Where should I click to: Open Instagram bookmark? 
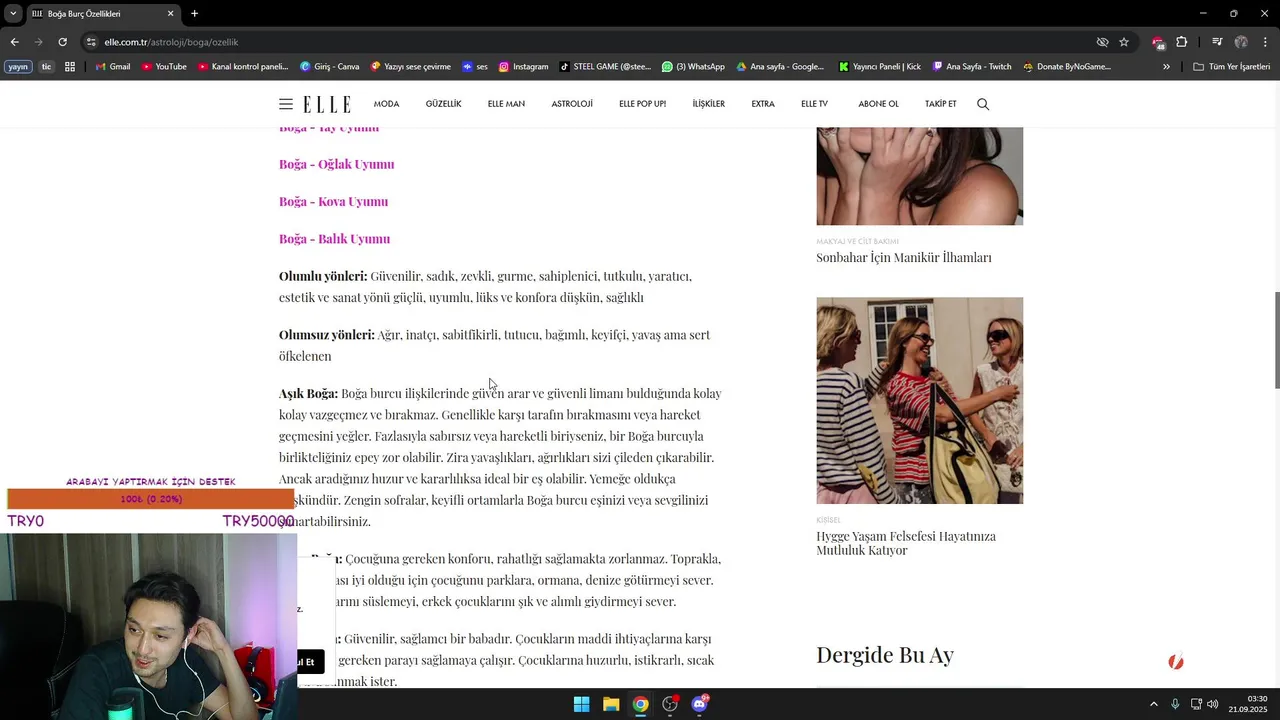coord(523,67)
